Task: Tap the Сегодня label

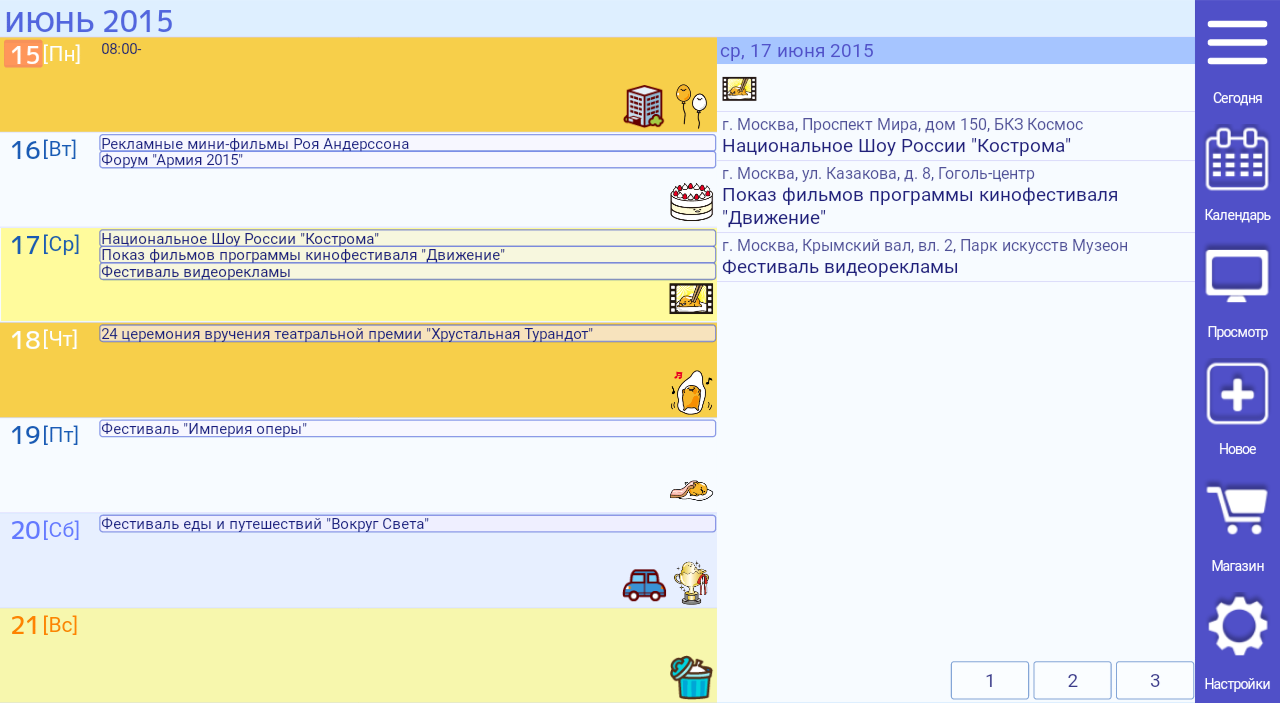Action: [x=1237, y=98]
